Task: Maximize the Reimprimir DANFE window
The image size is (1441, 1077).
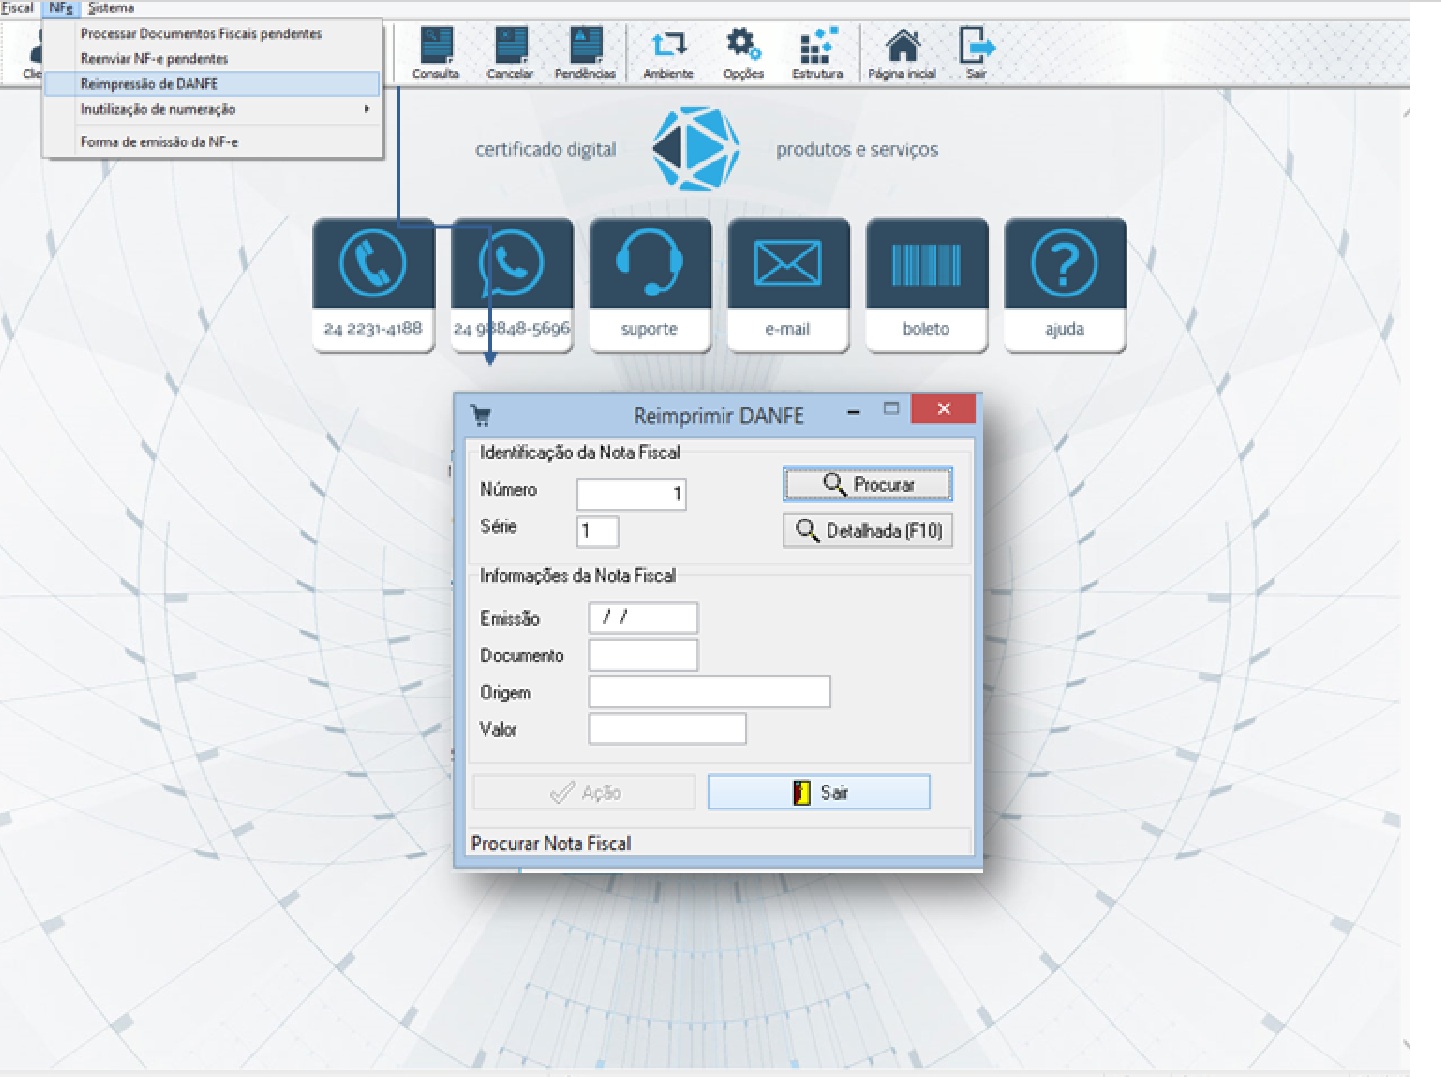Action: point(891,409)
